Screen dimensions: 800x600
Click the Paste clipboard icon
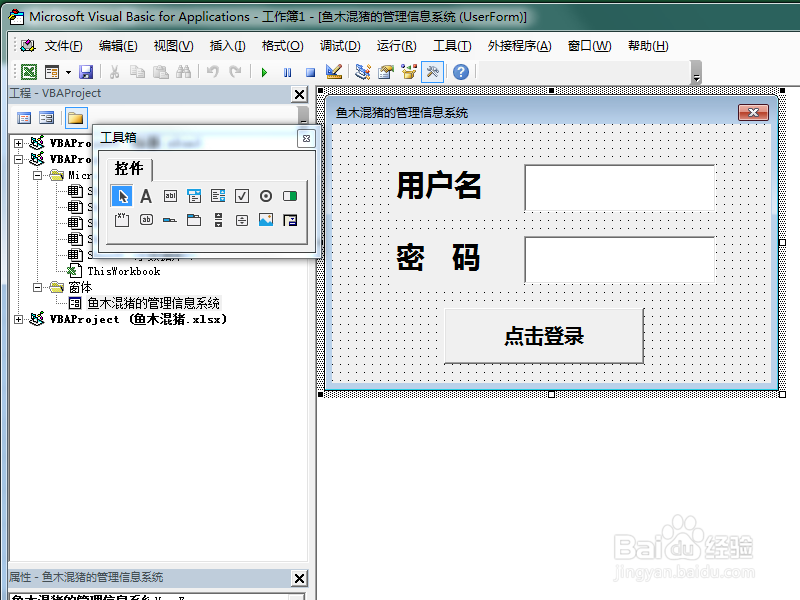pyautogui.click(x=161, y=72)
